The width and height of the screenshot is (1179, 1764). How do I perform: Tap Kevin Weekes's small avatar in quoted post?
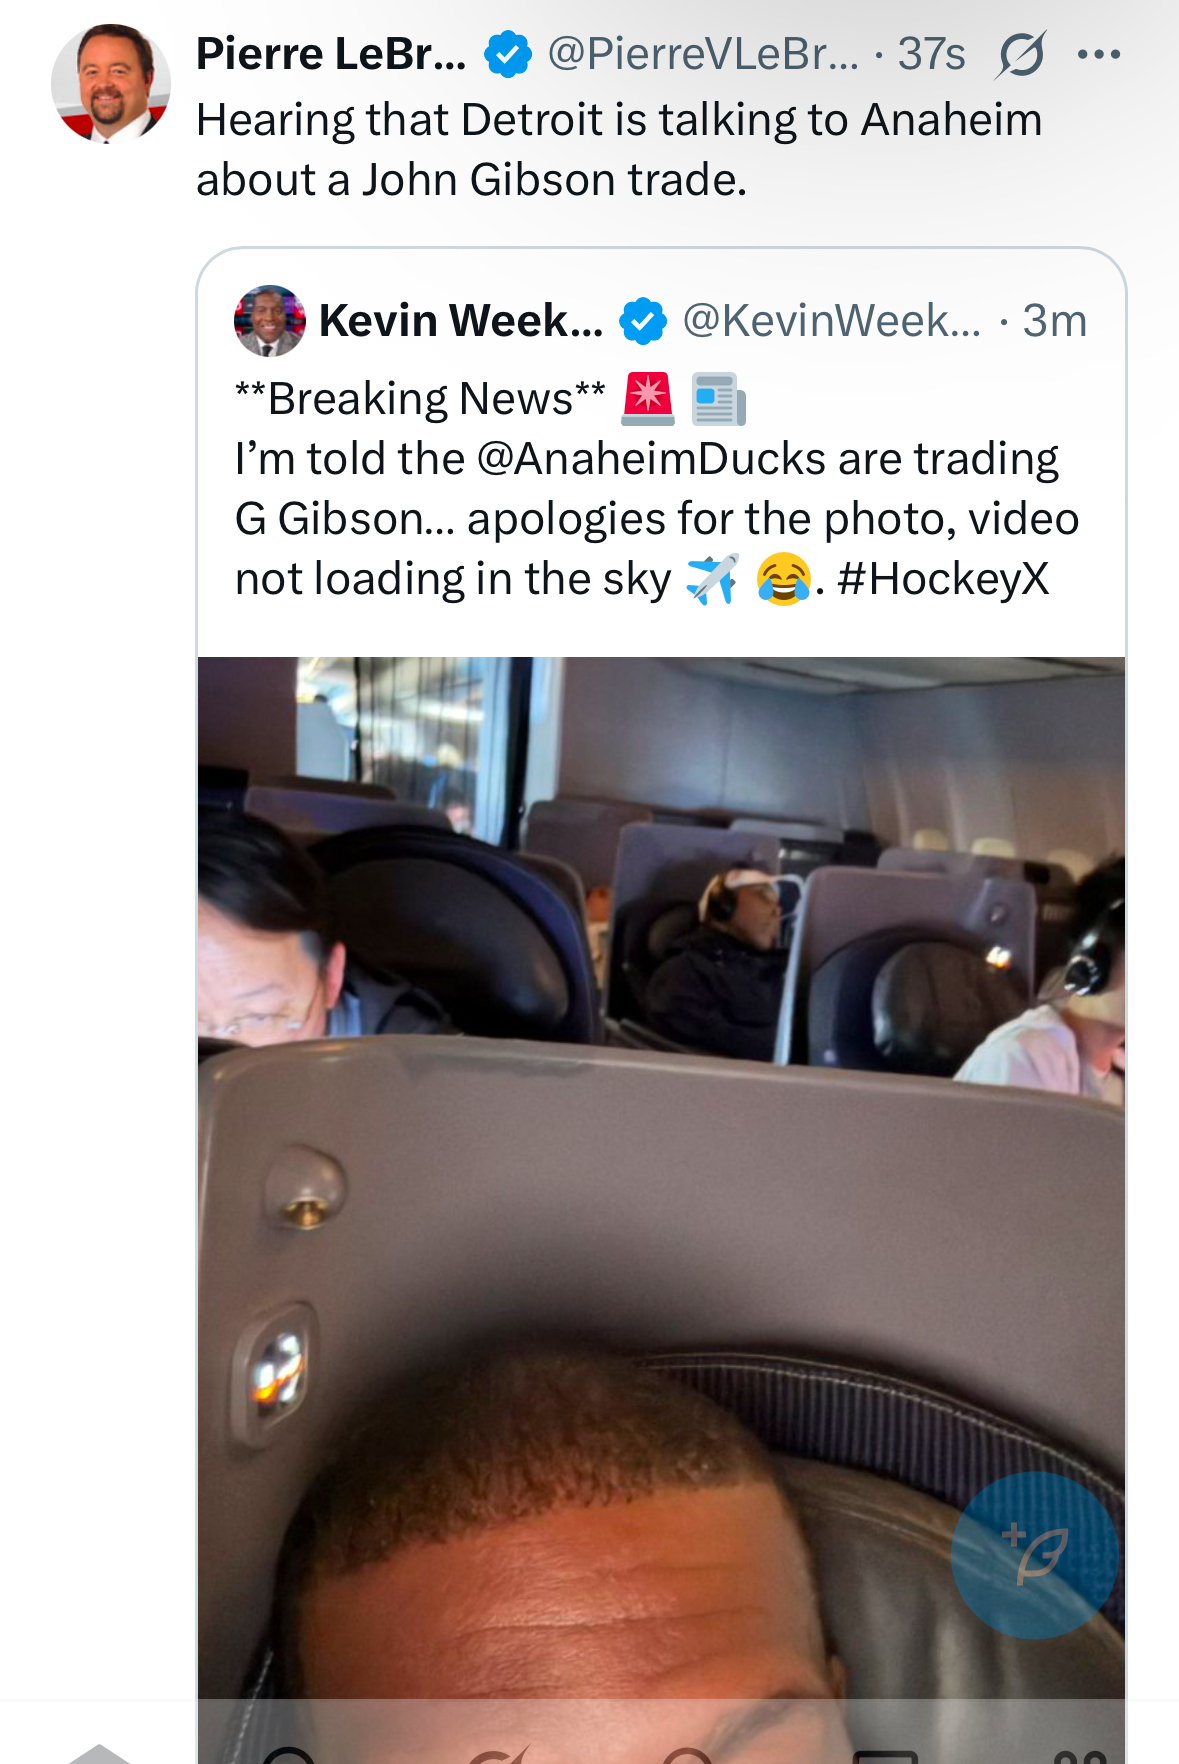pyautogui.click(x=270, y=321)
